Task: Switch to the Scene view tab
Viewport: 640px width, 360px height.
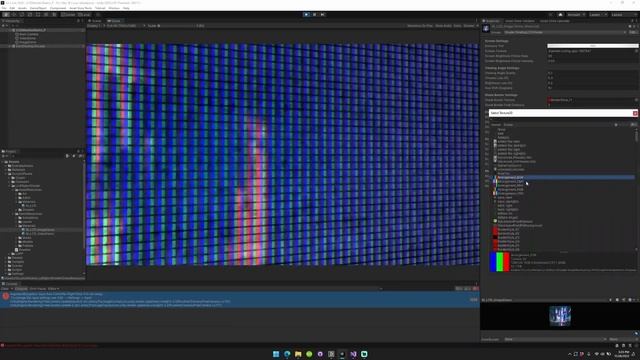Action: [x=96, y=20]
